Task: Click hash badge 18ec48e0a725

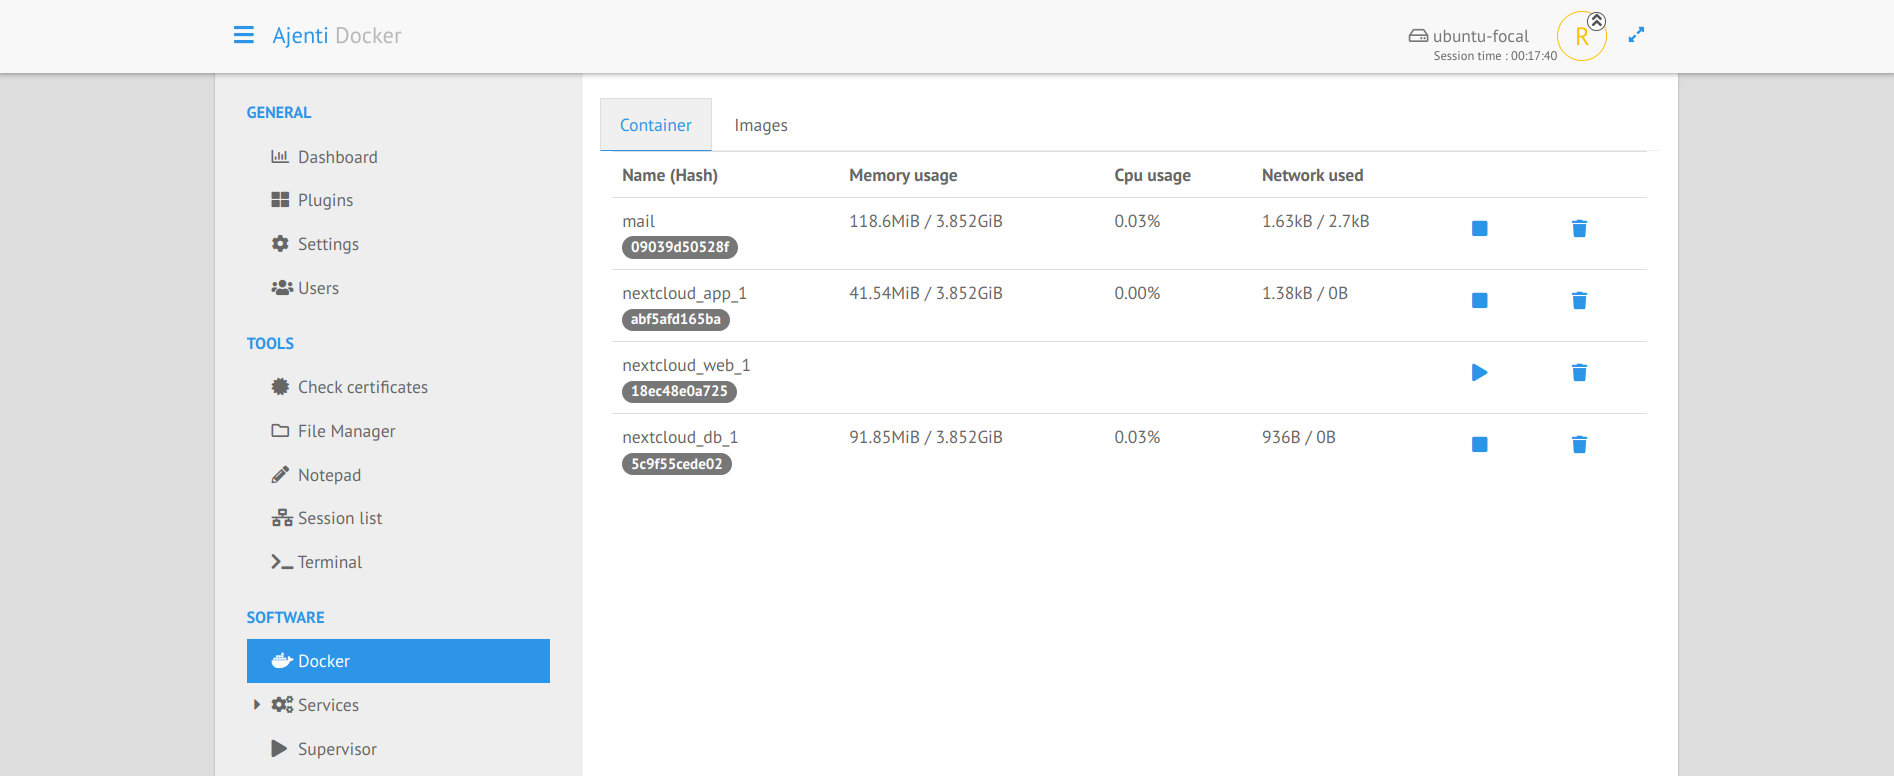Action: pyautogui.click(x=679, y=391)
